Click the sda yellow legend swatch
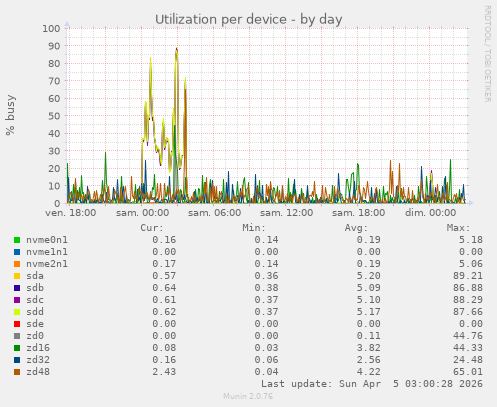497x407 pixels. click(x=17, y=276)
